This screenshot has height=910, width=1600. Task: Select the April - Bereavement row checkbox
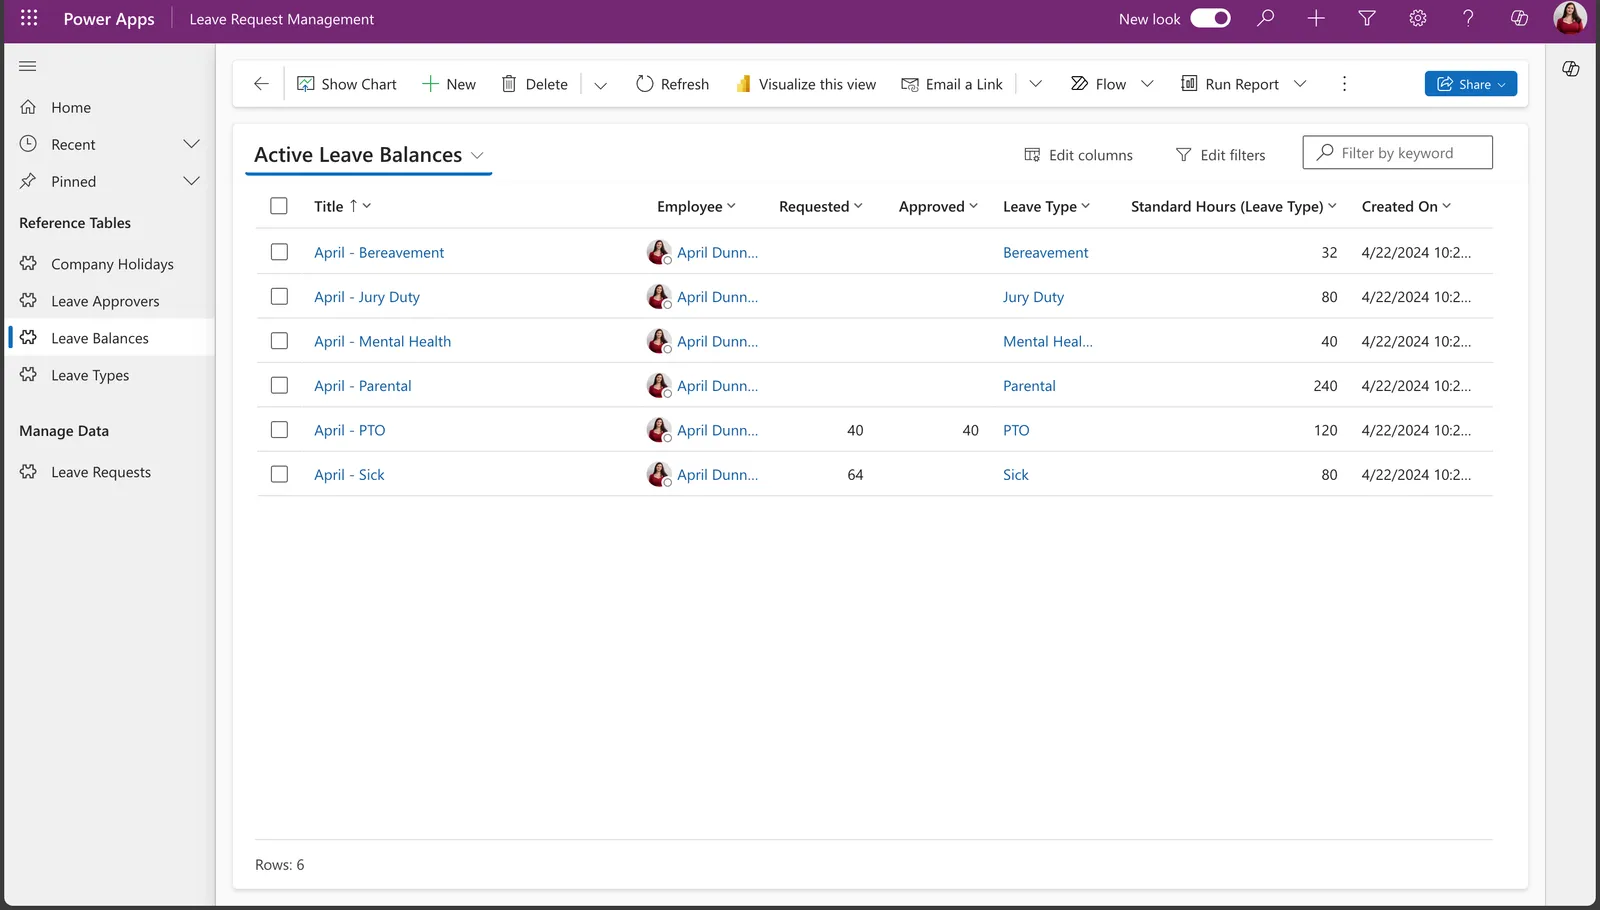point(279,252)
